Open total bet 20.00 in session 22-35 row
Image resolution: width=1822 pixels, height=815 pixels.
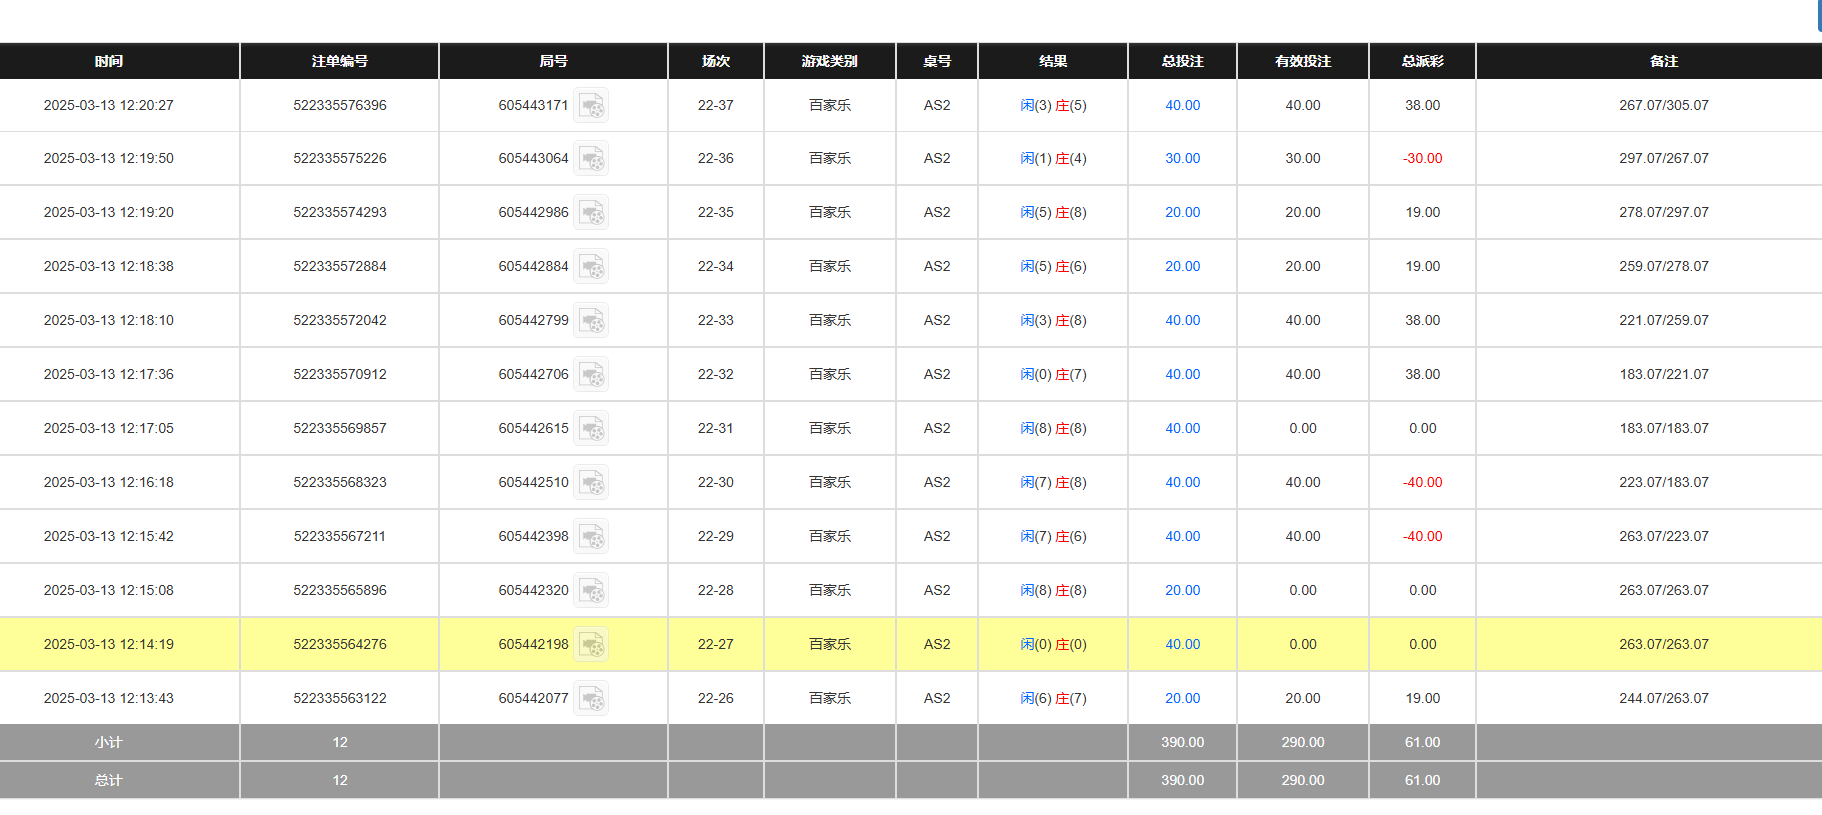(x=1182, y=213)
